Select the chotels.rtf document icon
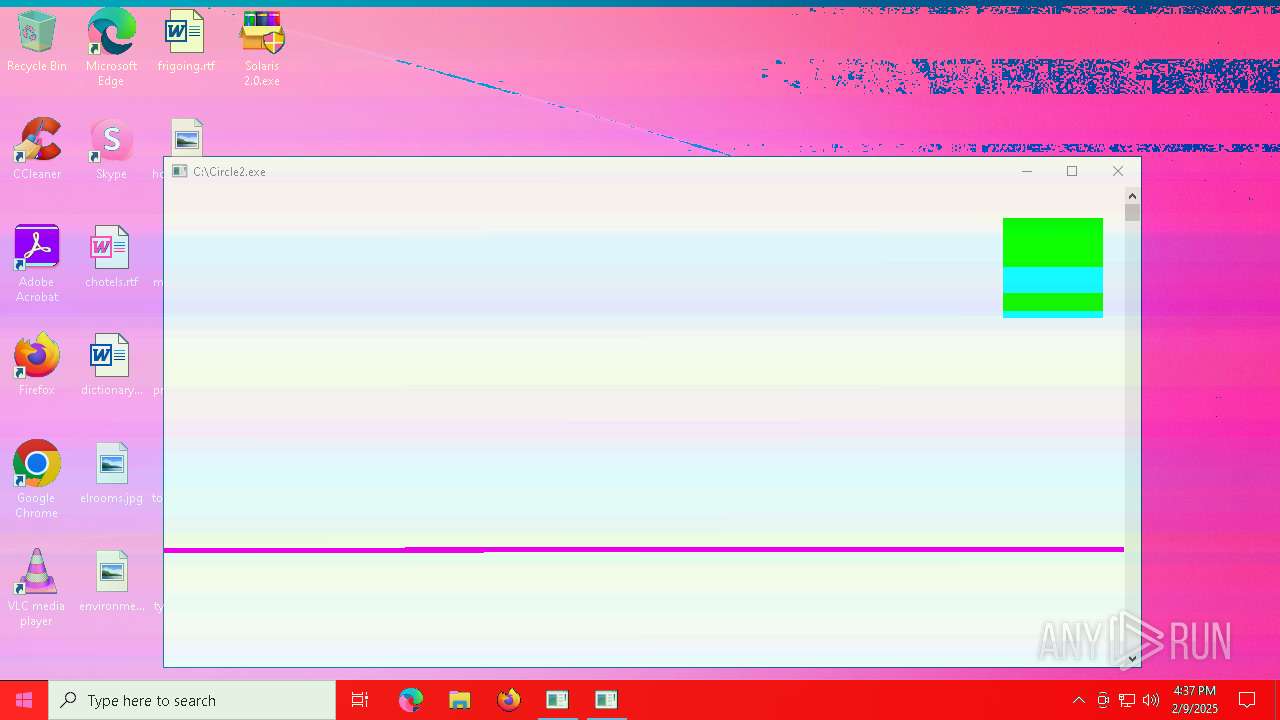This screenshot has height=720, width=1280. click(x=111, y=257)
